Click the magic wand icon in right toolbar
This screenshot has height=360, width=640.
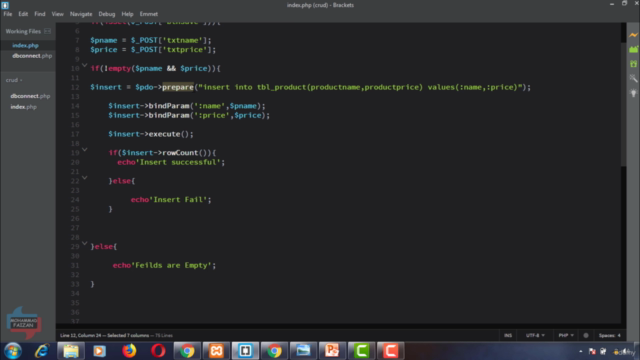pyautogui.click(x=633, y=78)
